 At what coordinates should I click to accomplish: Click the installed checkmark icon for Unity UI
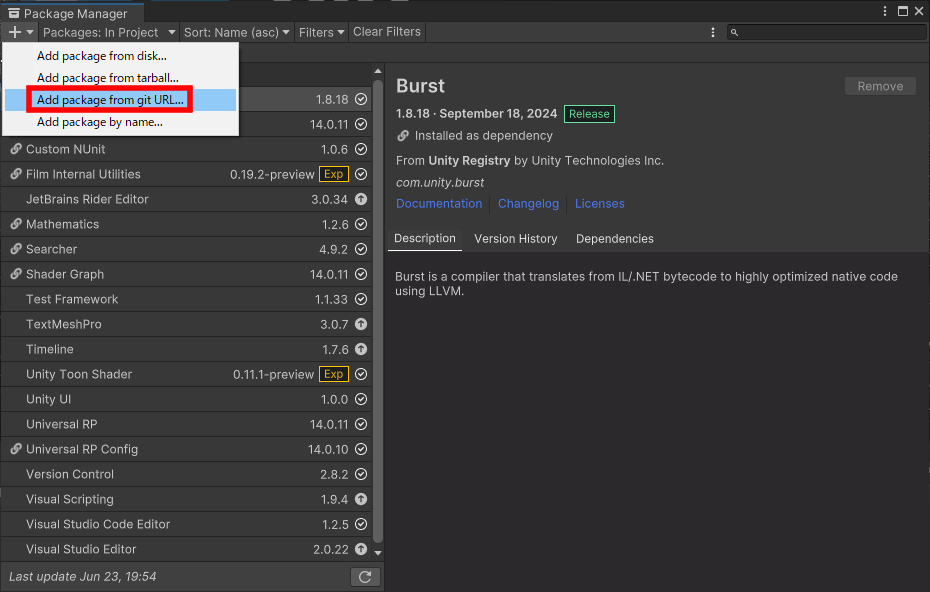click(x=361, y=399)
